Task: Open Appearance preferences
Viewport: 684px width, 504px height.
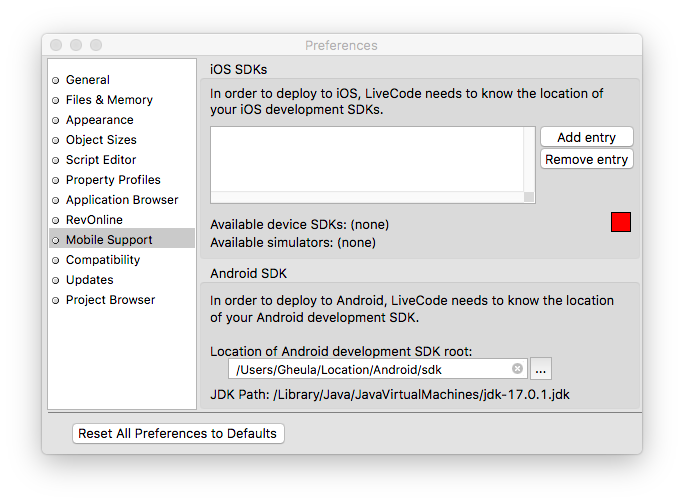Action: point(99,120)
